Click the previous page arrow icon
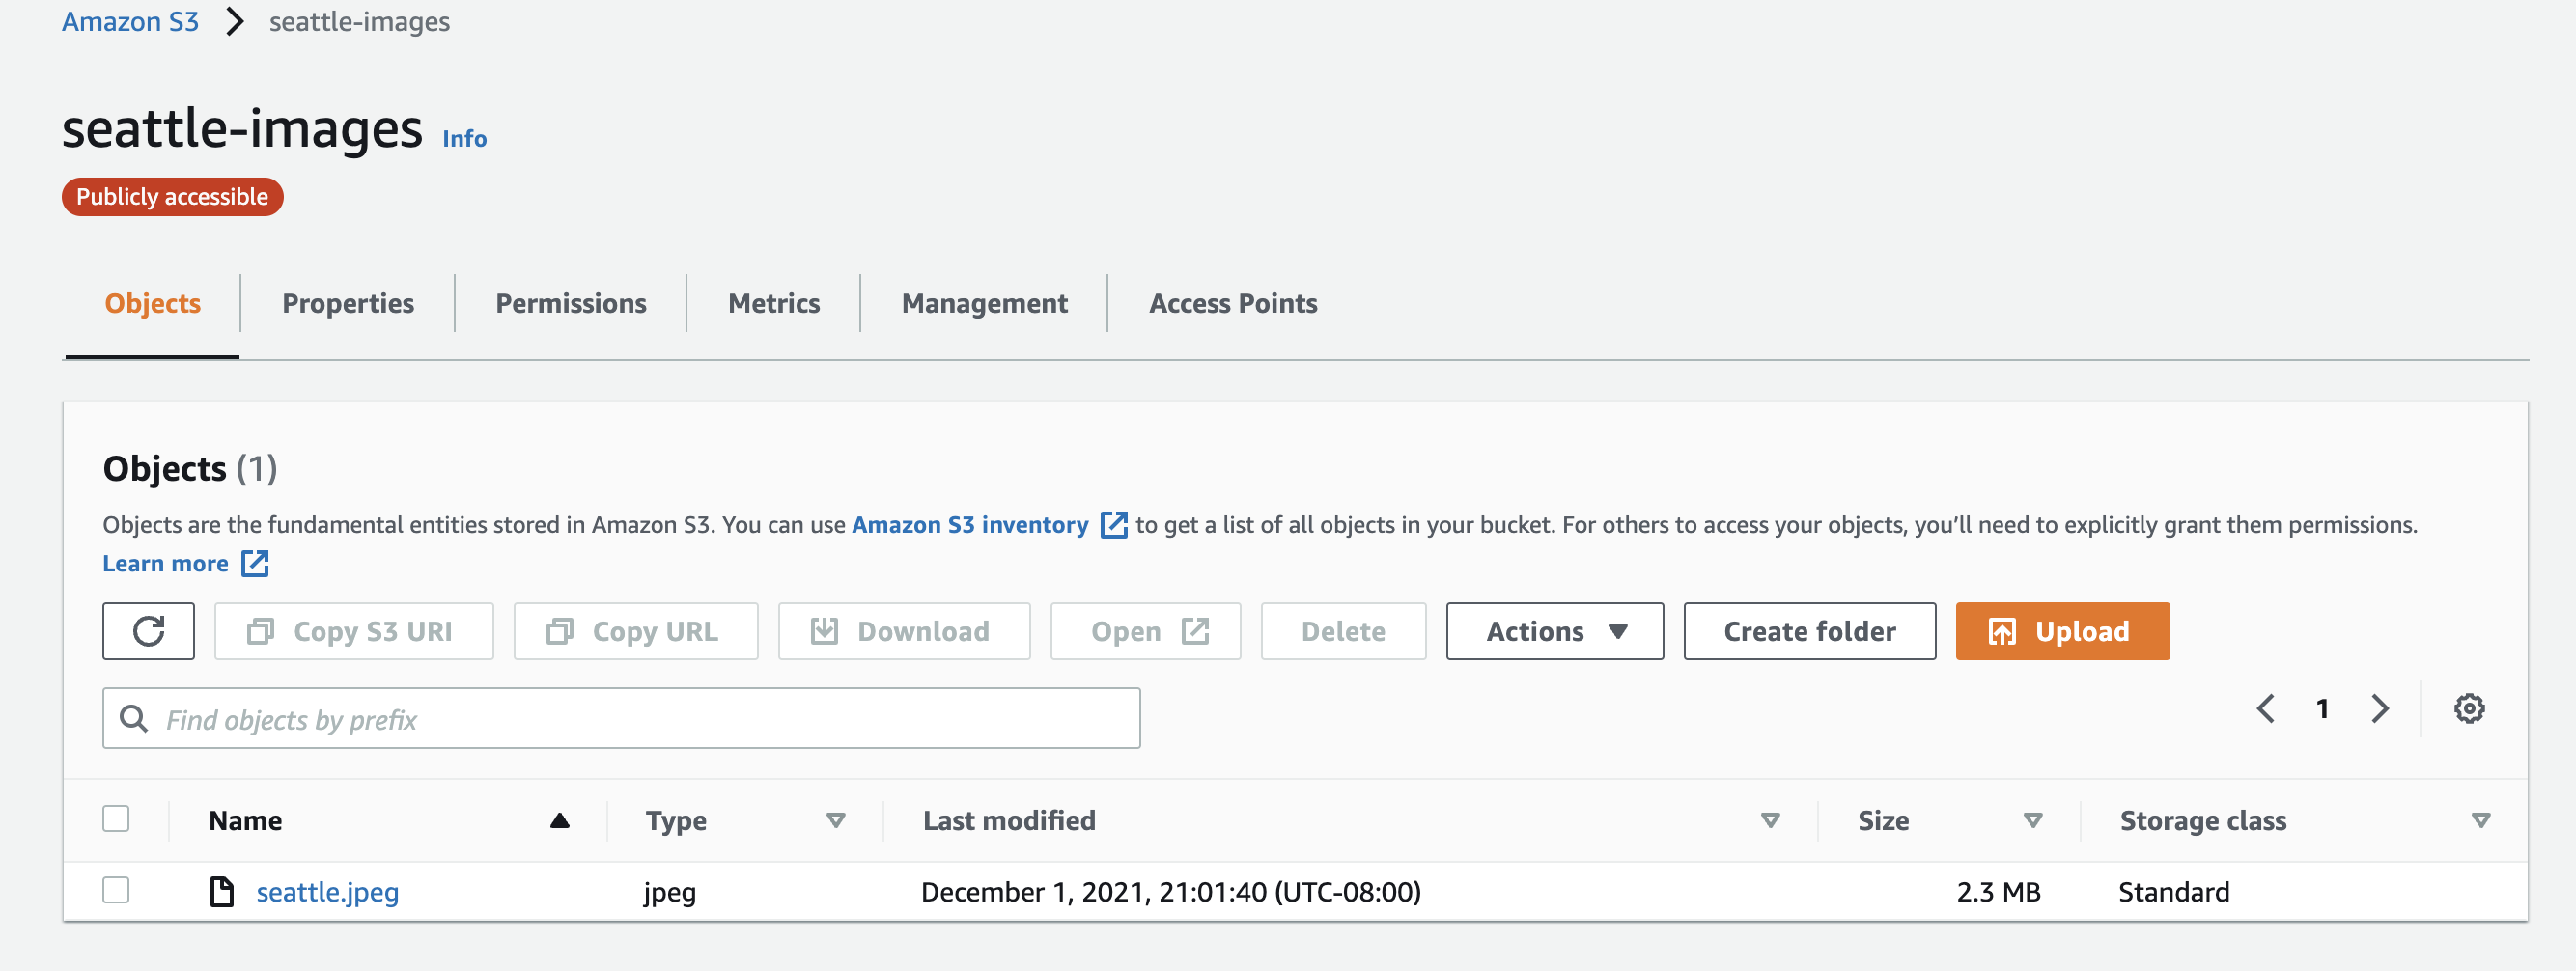This screenshot has width=2576, height=971. click(x=2265, y=708)
